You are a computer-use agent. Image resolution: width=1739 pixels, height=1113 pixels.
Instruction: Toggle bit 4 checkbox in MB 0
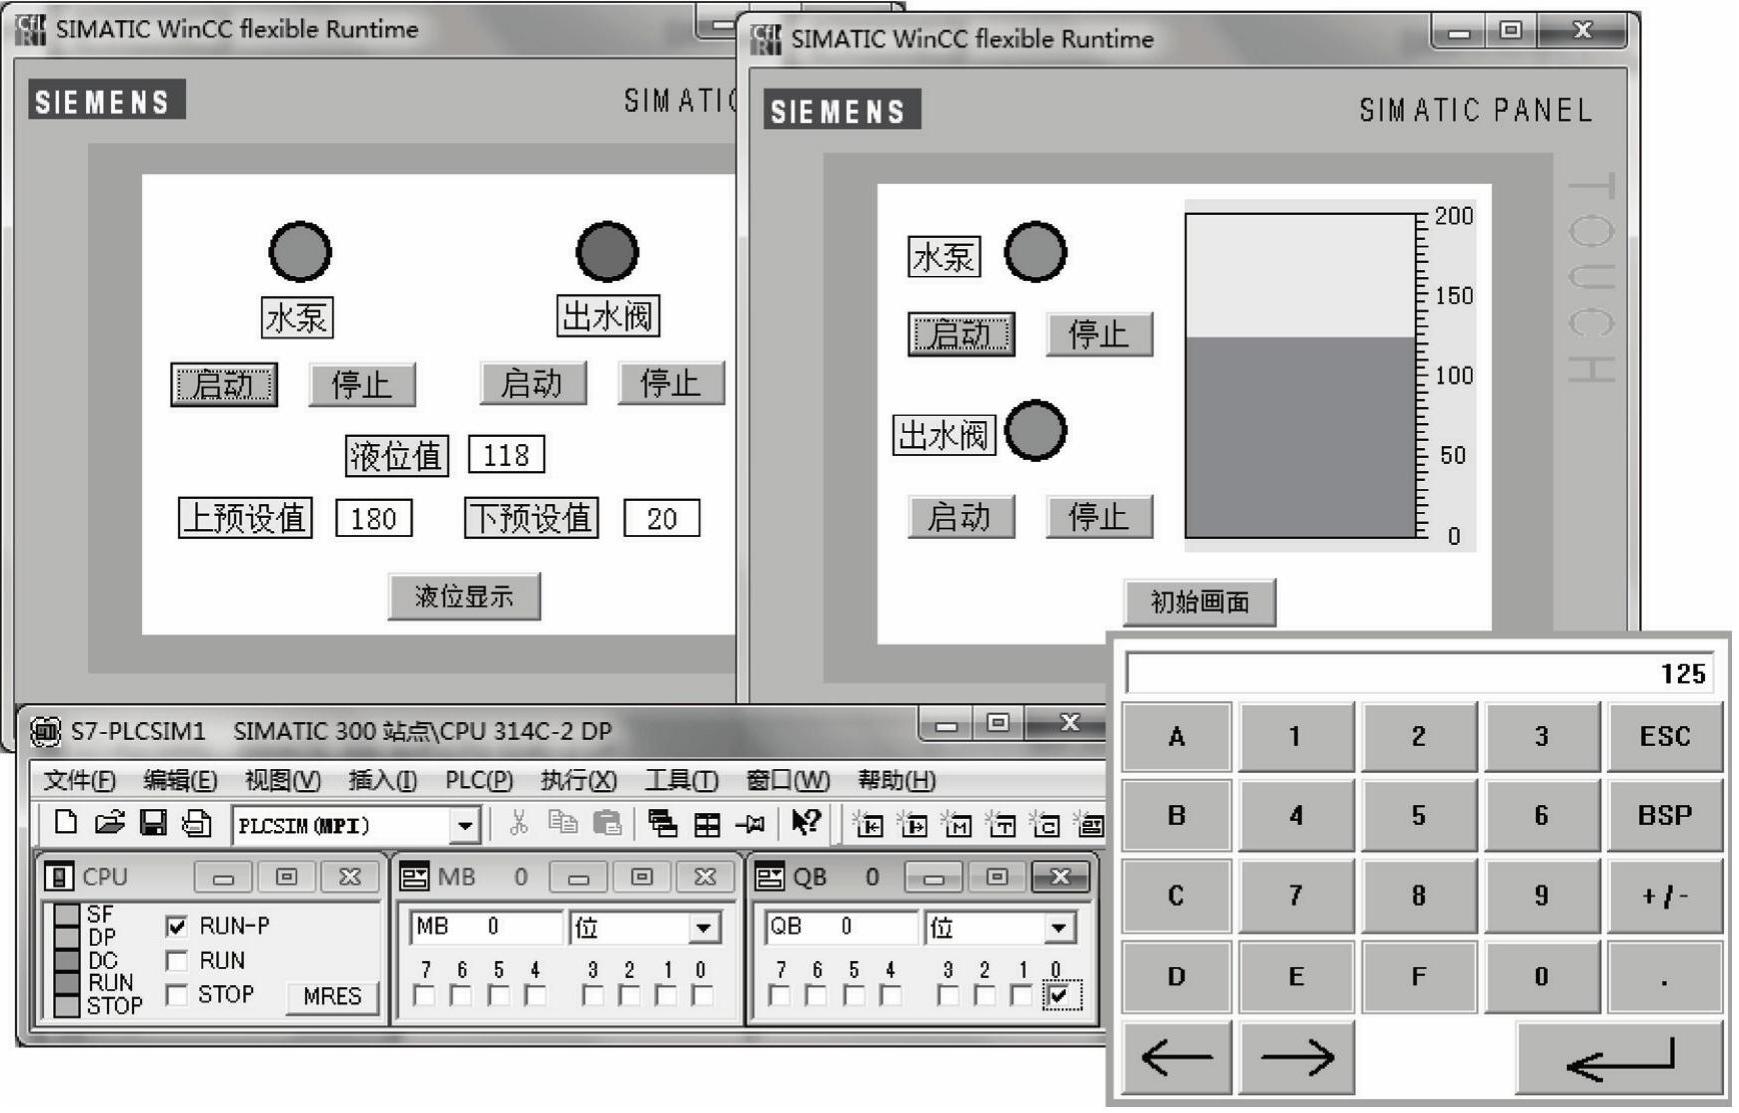pos(535,995)
